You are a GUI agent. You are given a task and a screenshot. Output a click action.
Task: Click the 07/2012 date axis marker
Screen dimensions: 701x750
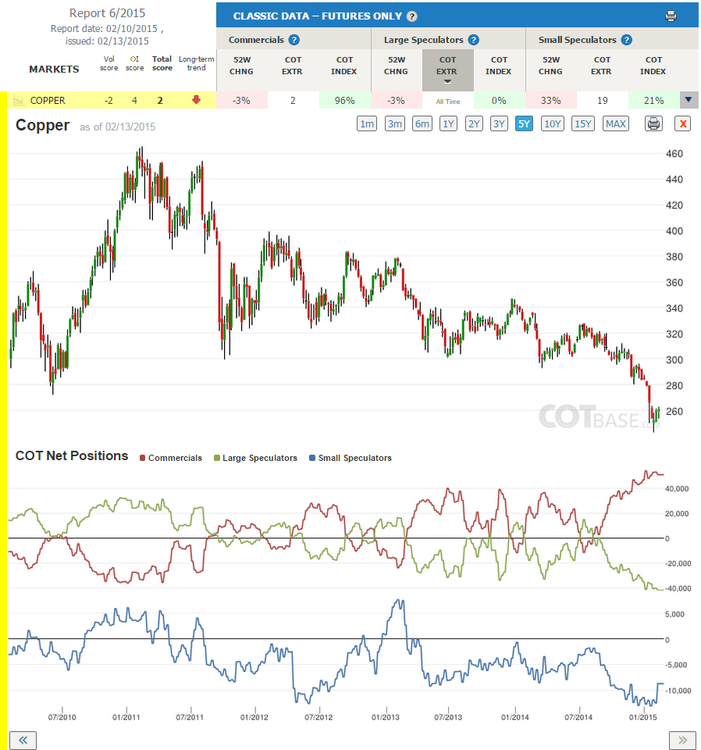(318, 717)
